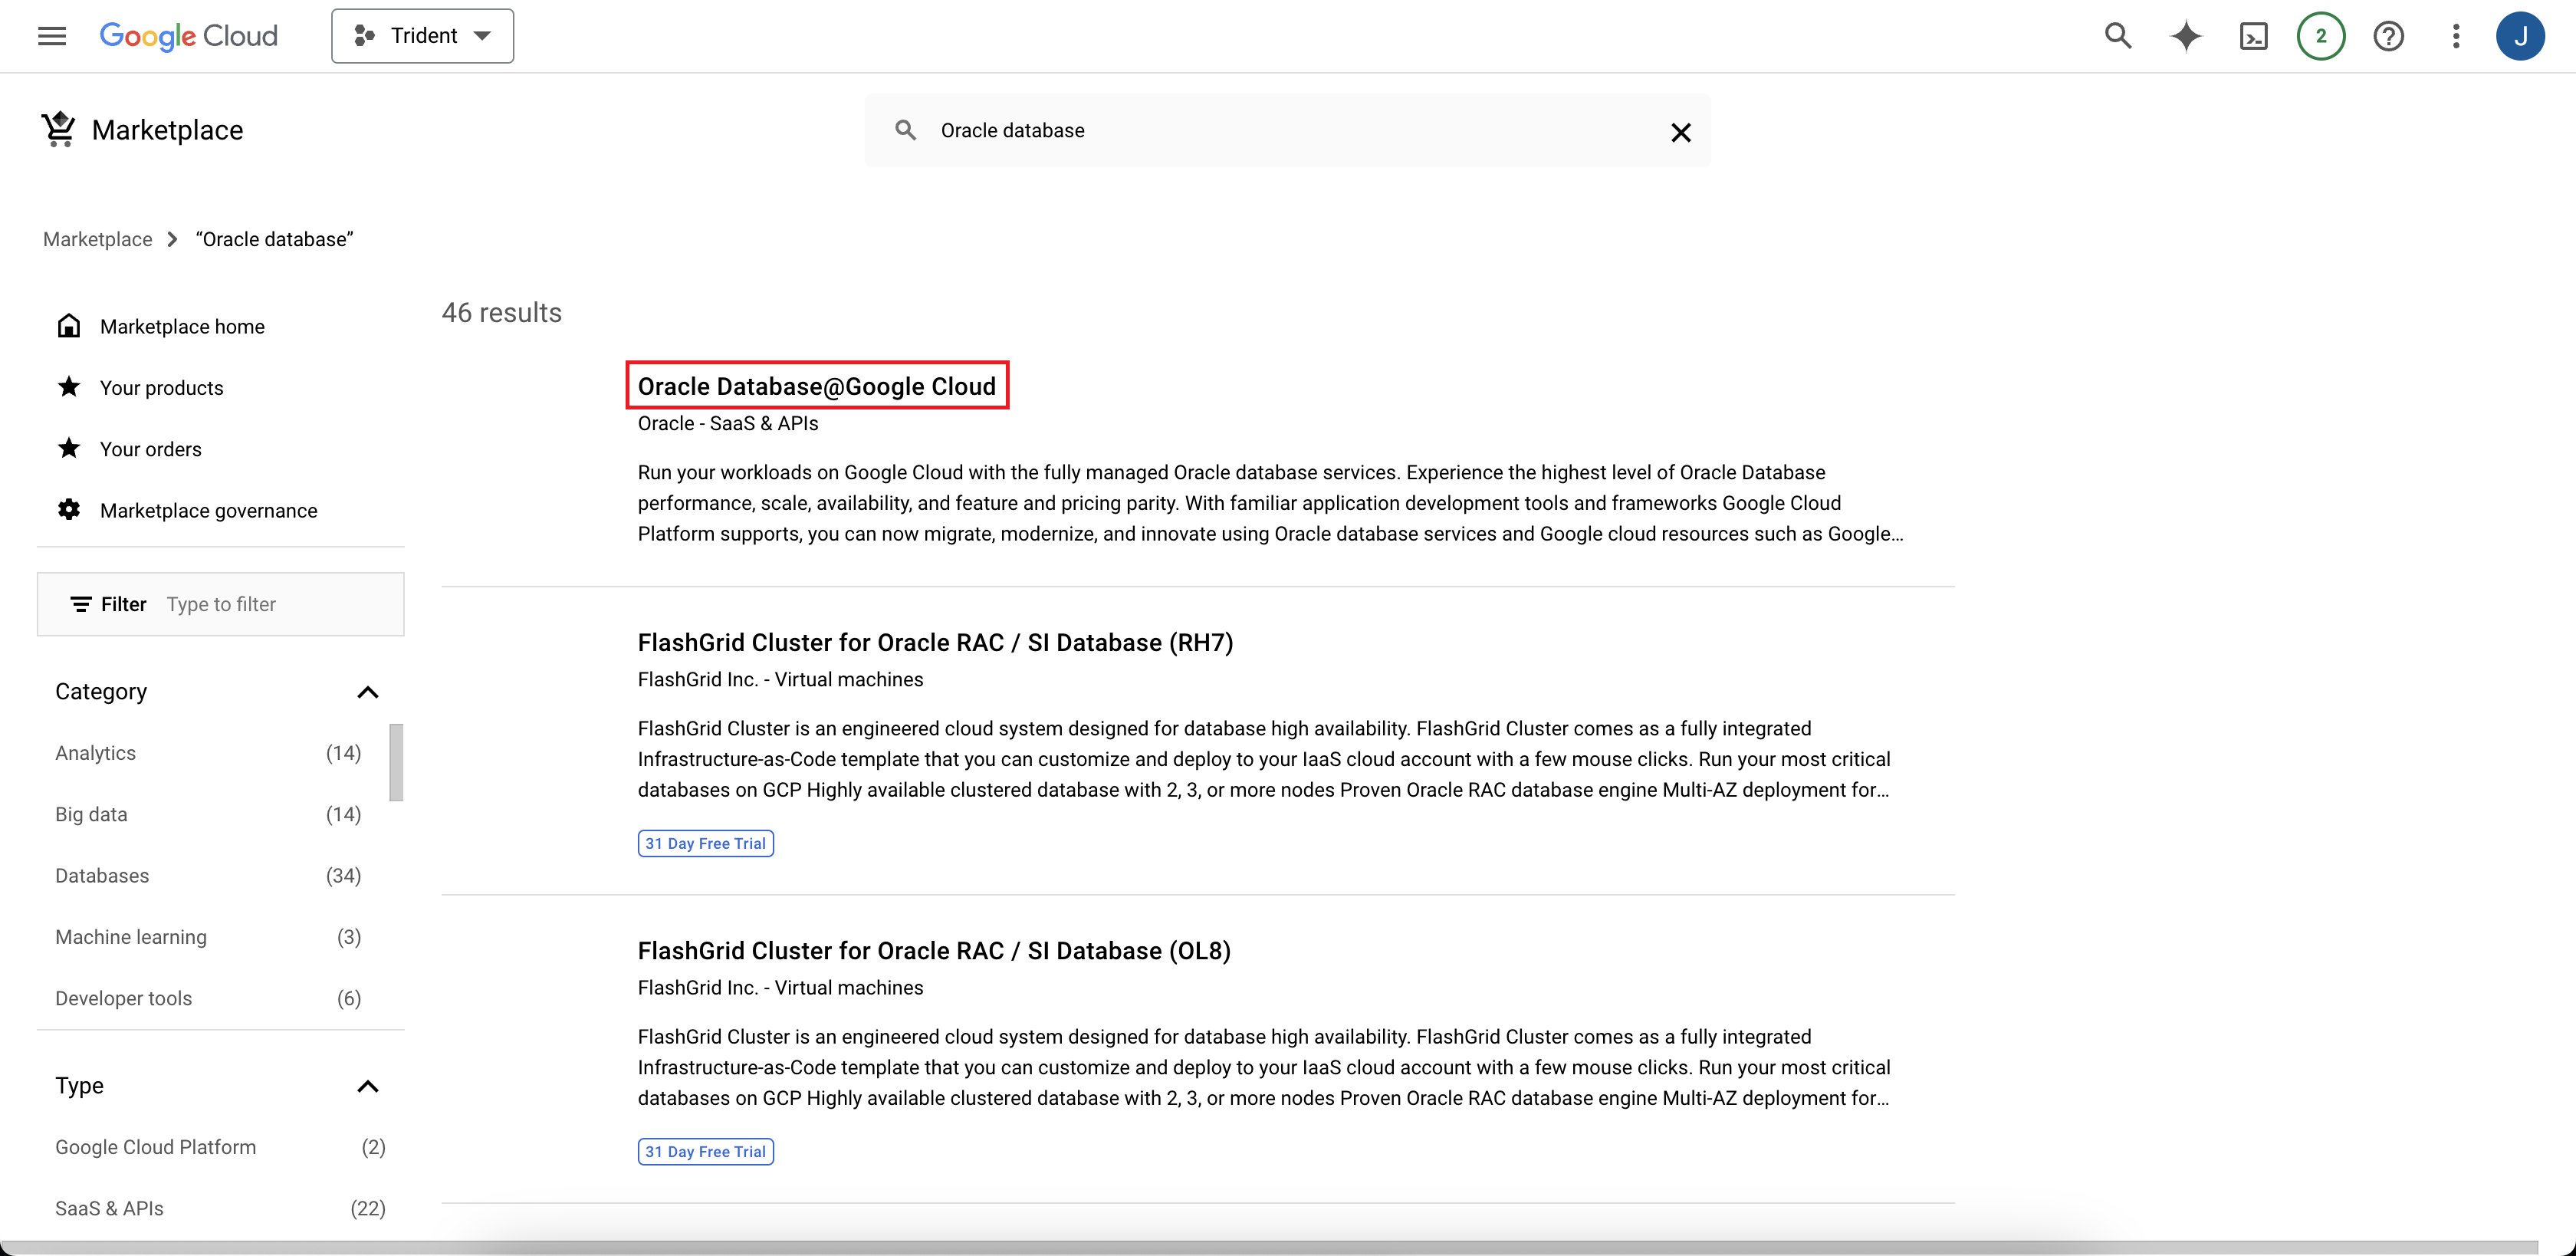Click the user avatar J

pyautogui.click(x=2521, y=36)
